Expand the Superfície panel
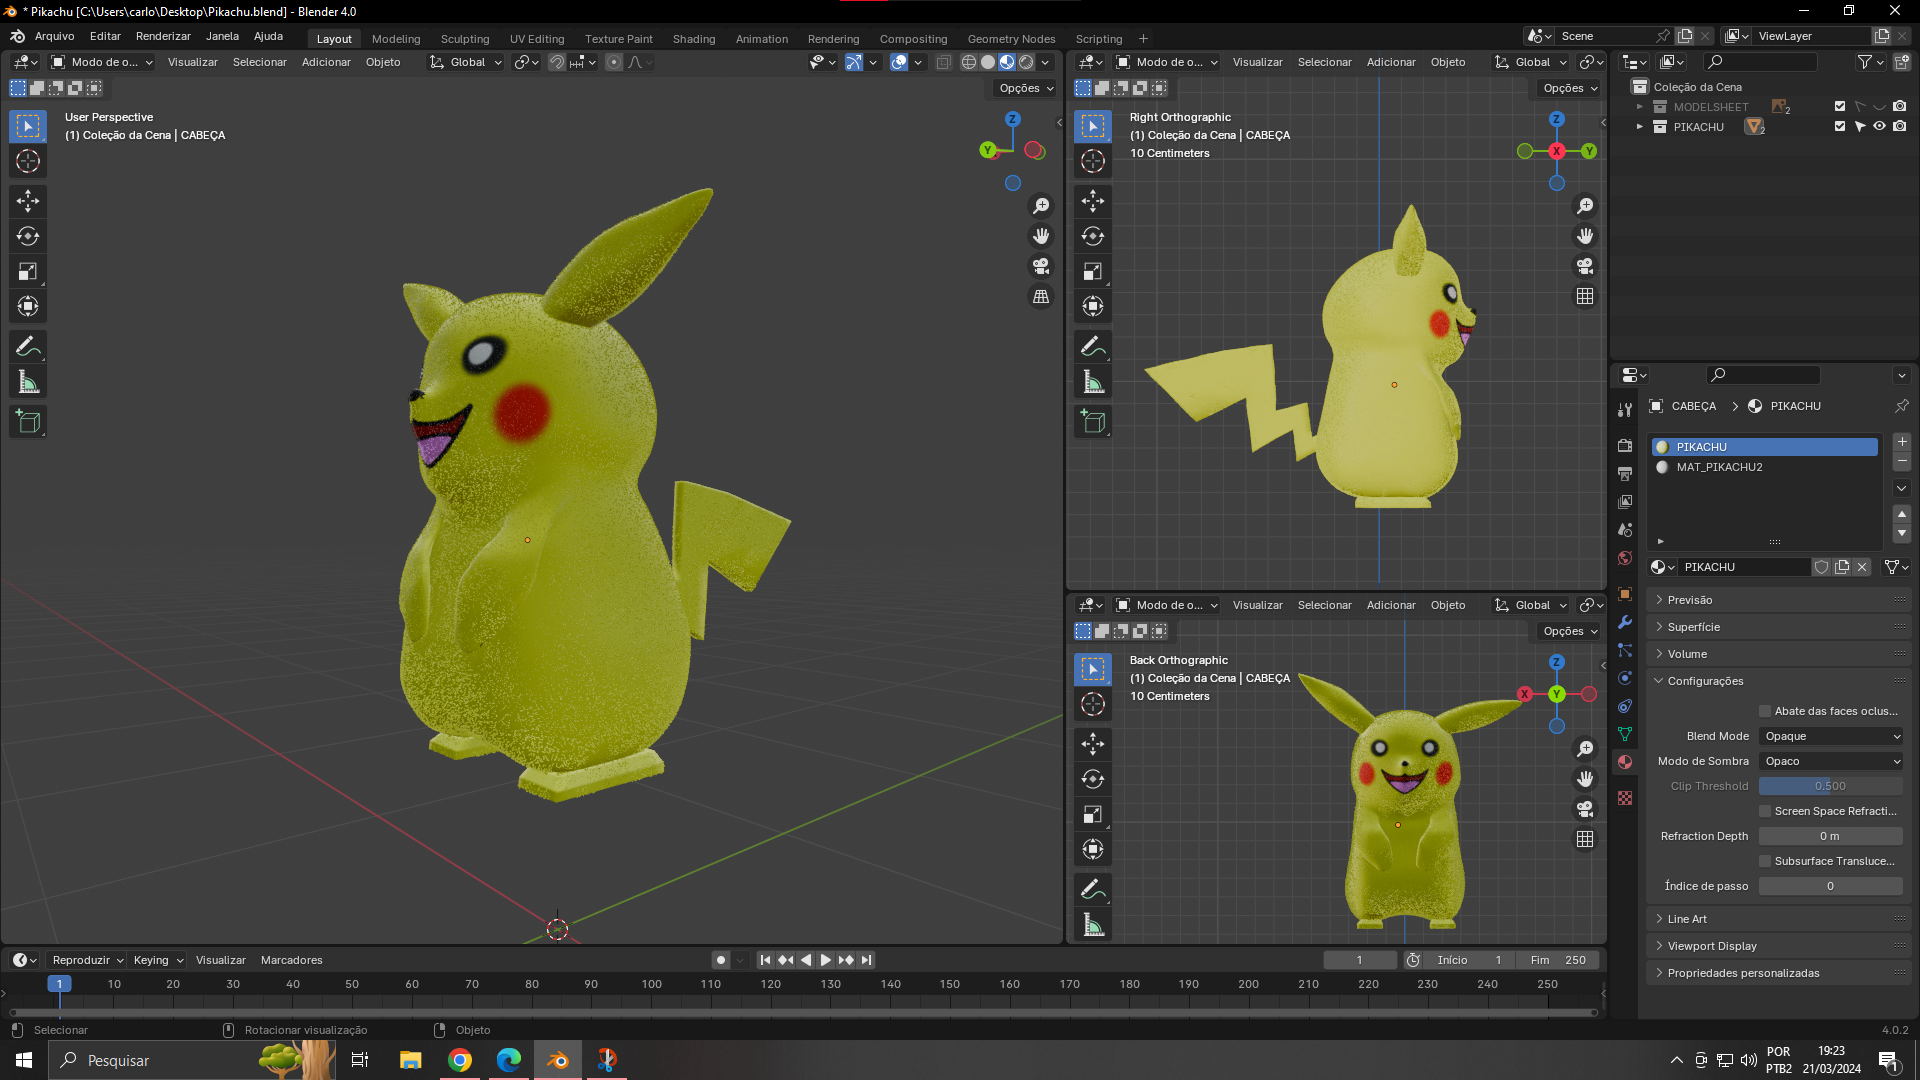1920x1080 pixels. point(1693,627)
